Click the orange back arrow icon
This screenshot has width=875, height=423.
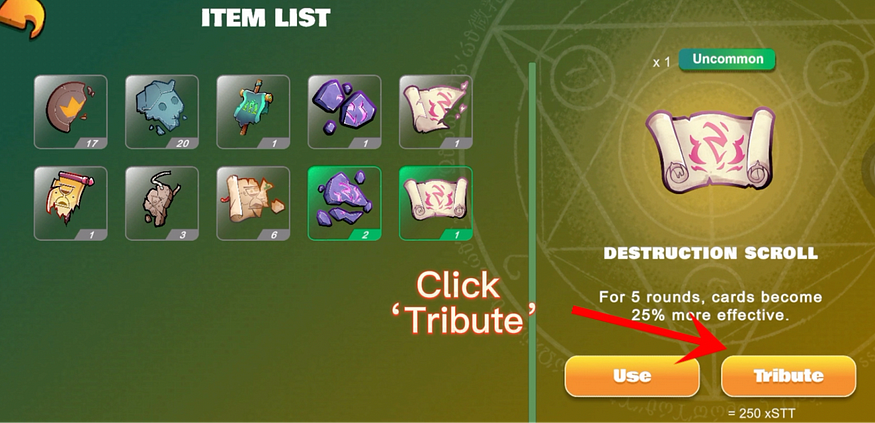click(22, 18)
